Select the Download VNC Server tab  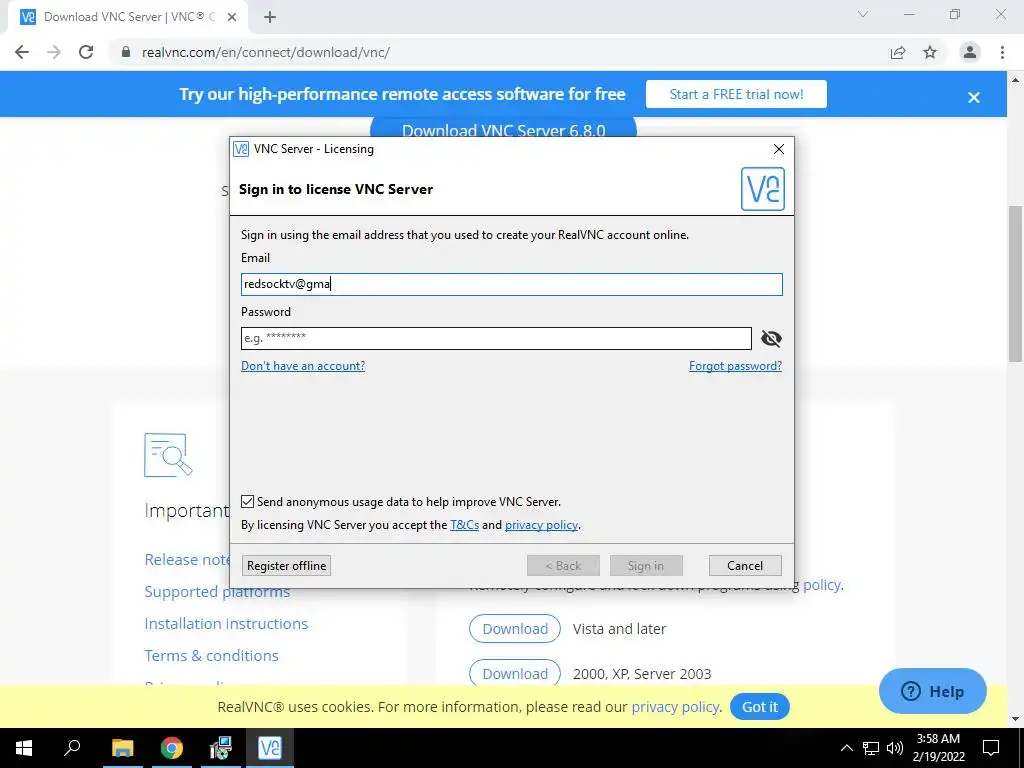tap(127, 17)
